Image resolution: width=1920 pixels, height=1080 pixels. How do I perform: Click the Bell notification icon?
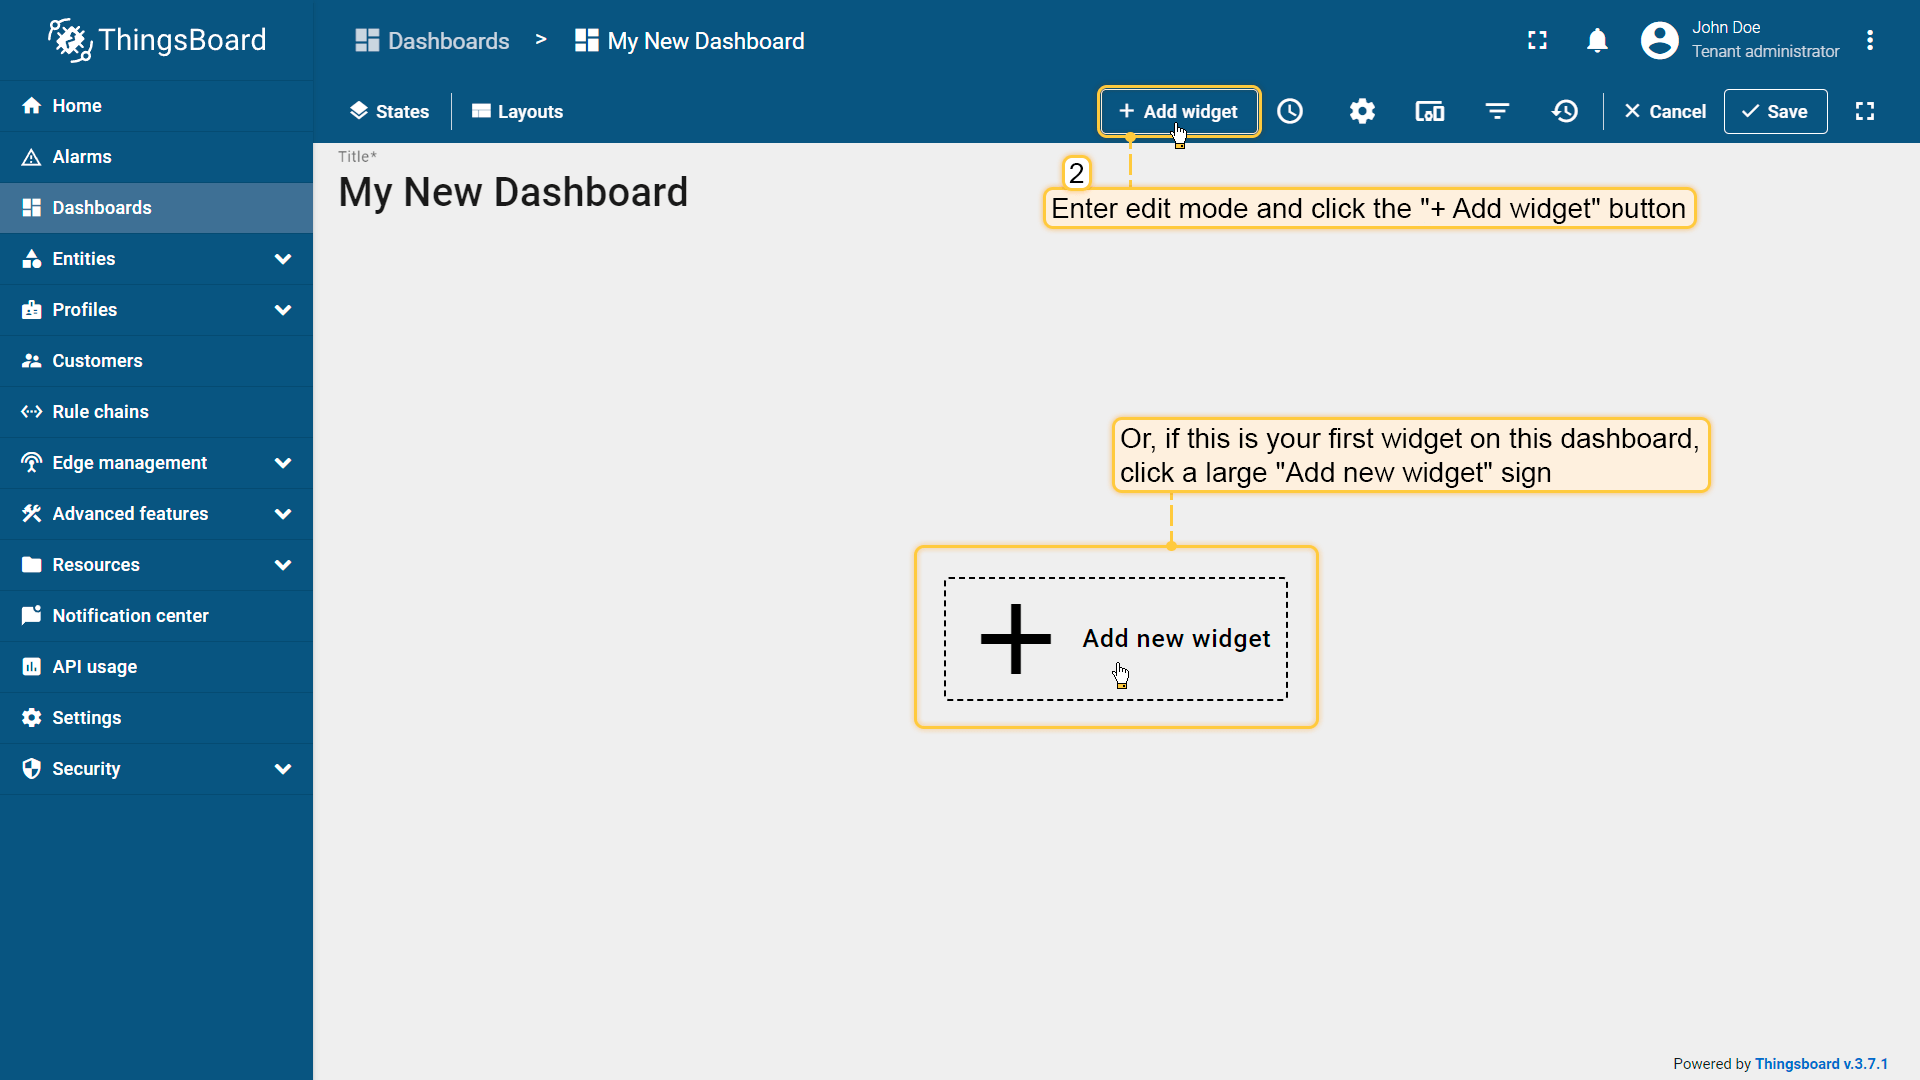click(x=1597, y=41)
